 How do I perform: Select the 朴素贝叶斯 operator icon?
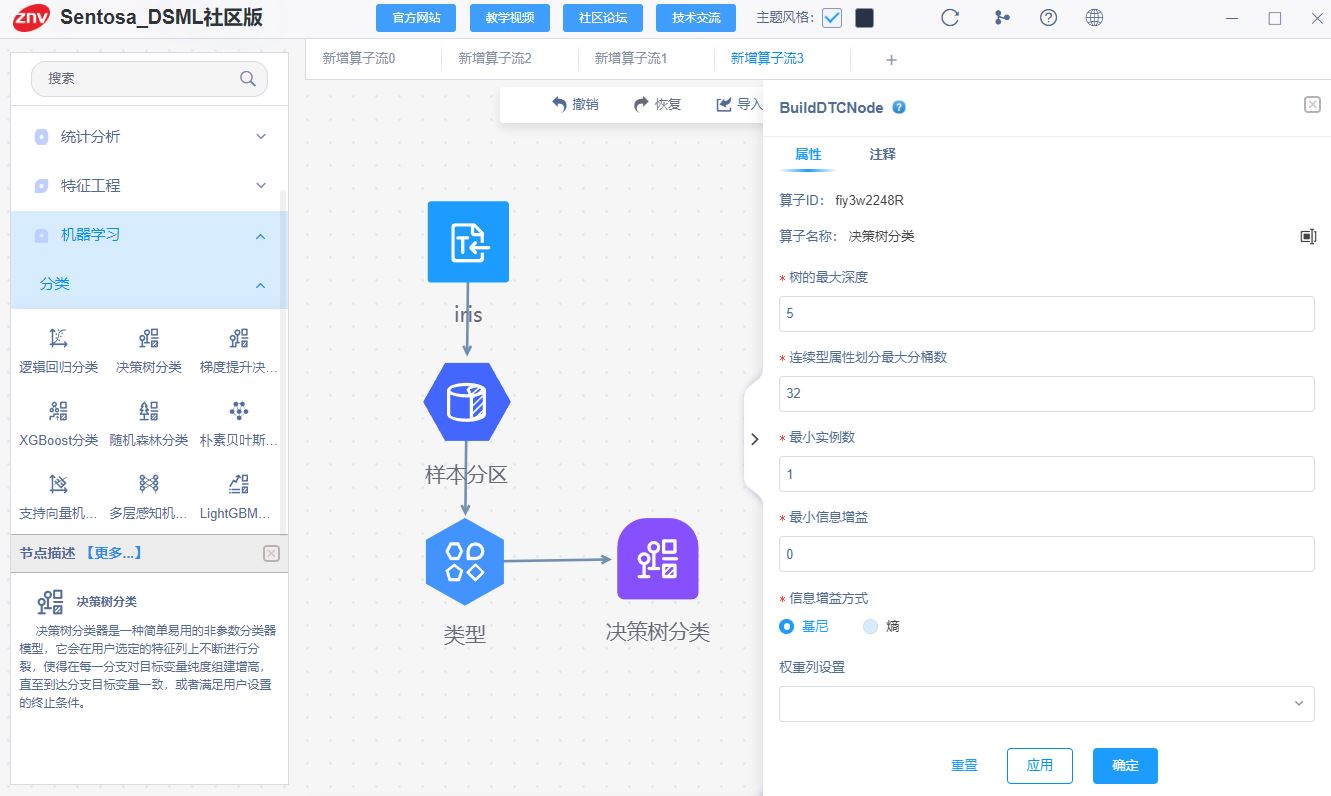(x=239, y=411)
